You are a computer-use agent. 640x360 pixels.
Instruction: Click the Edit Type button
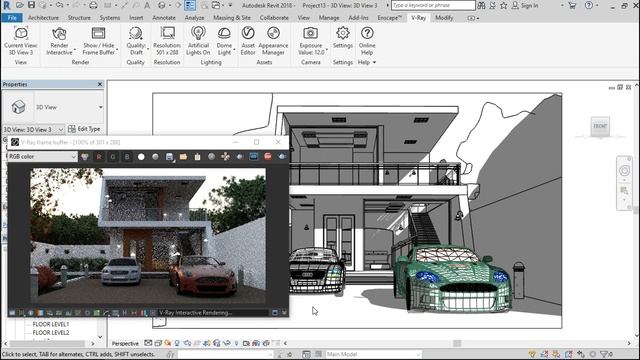coord(84,129)
